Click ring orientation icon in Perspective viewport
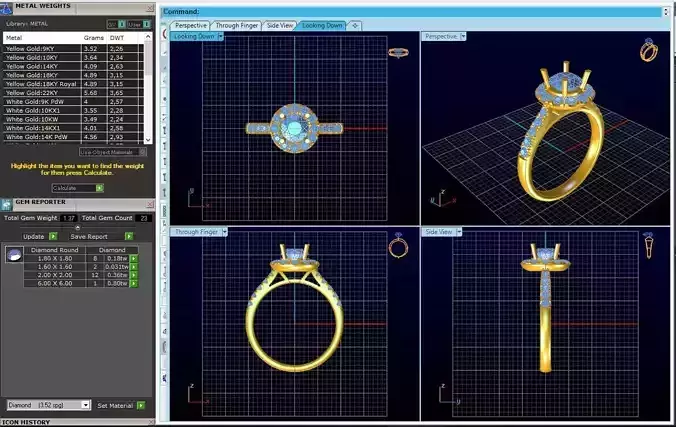The height and width of the screenshot is (427, 676). tap(648, 50)
